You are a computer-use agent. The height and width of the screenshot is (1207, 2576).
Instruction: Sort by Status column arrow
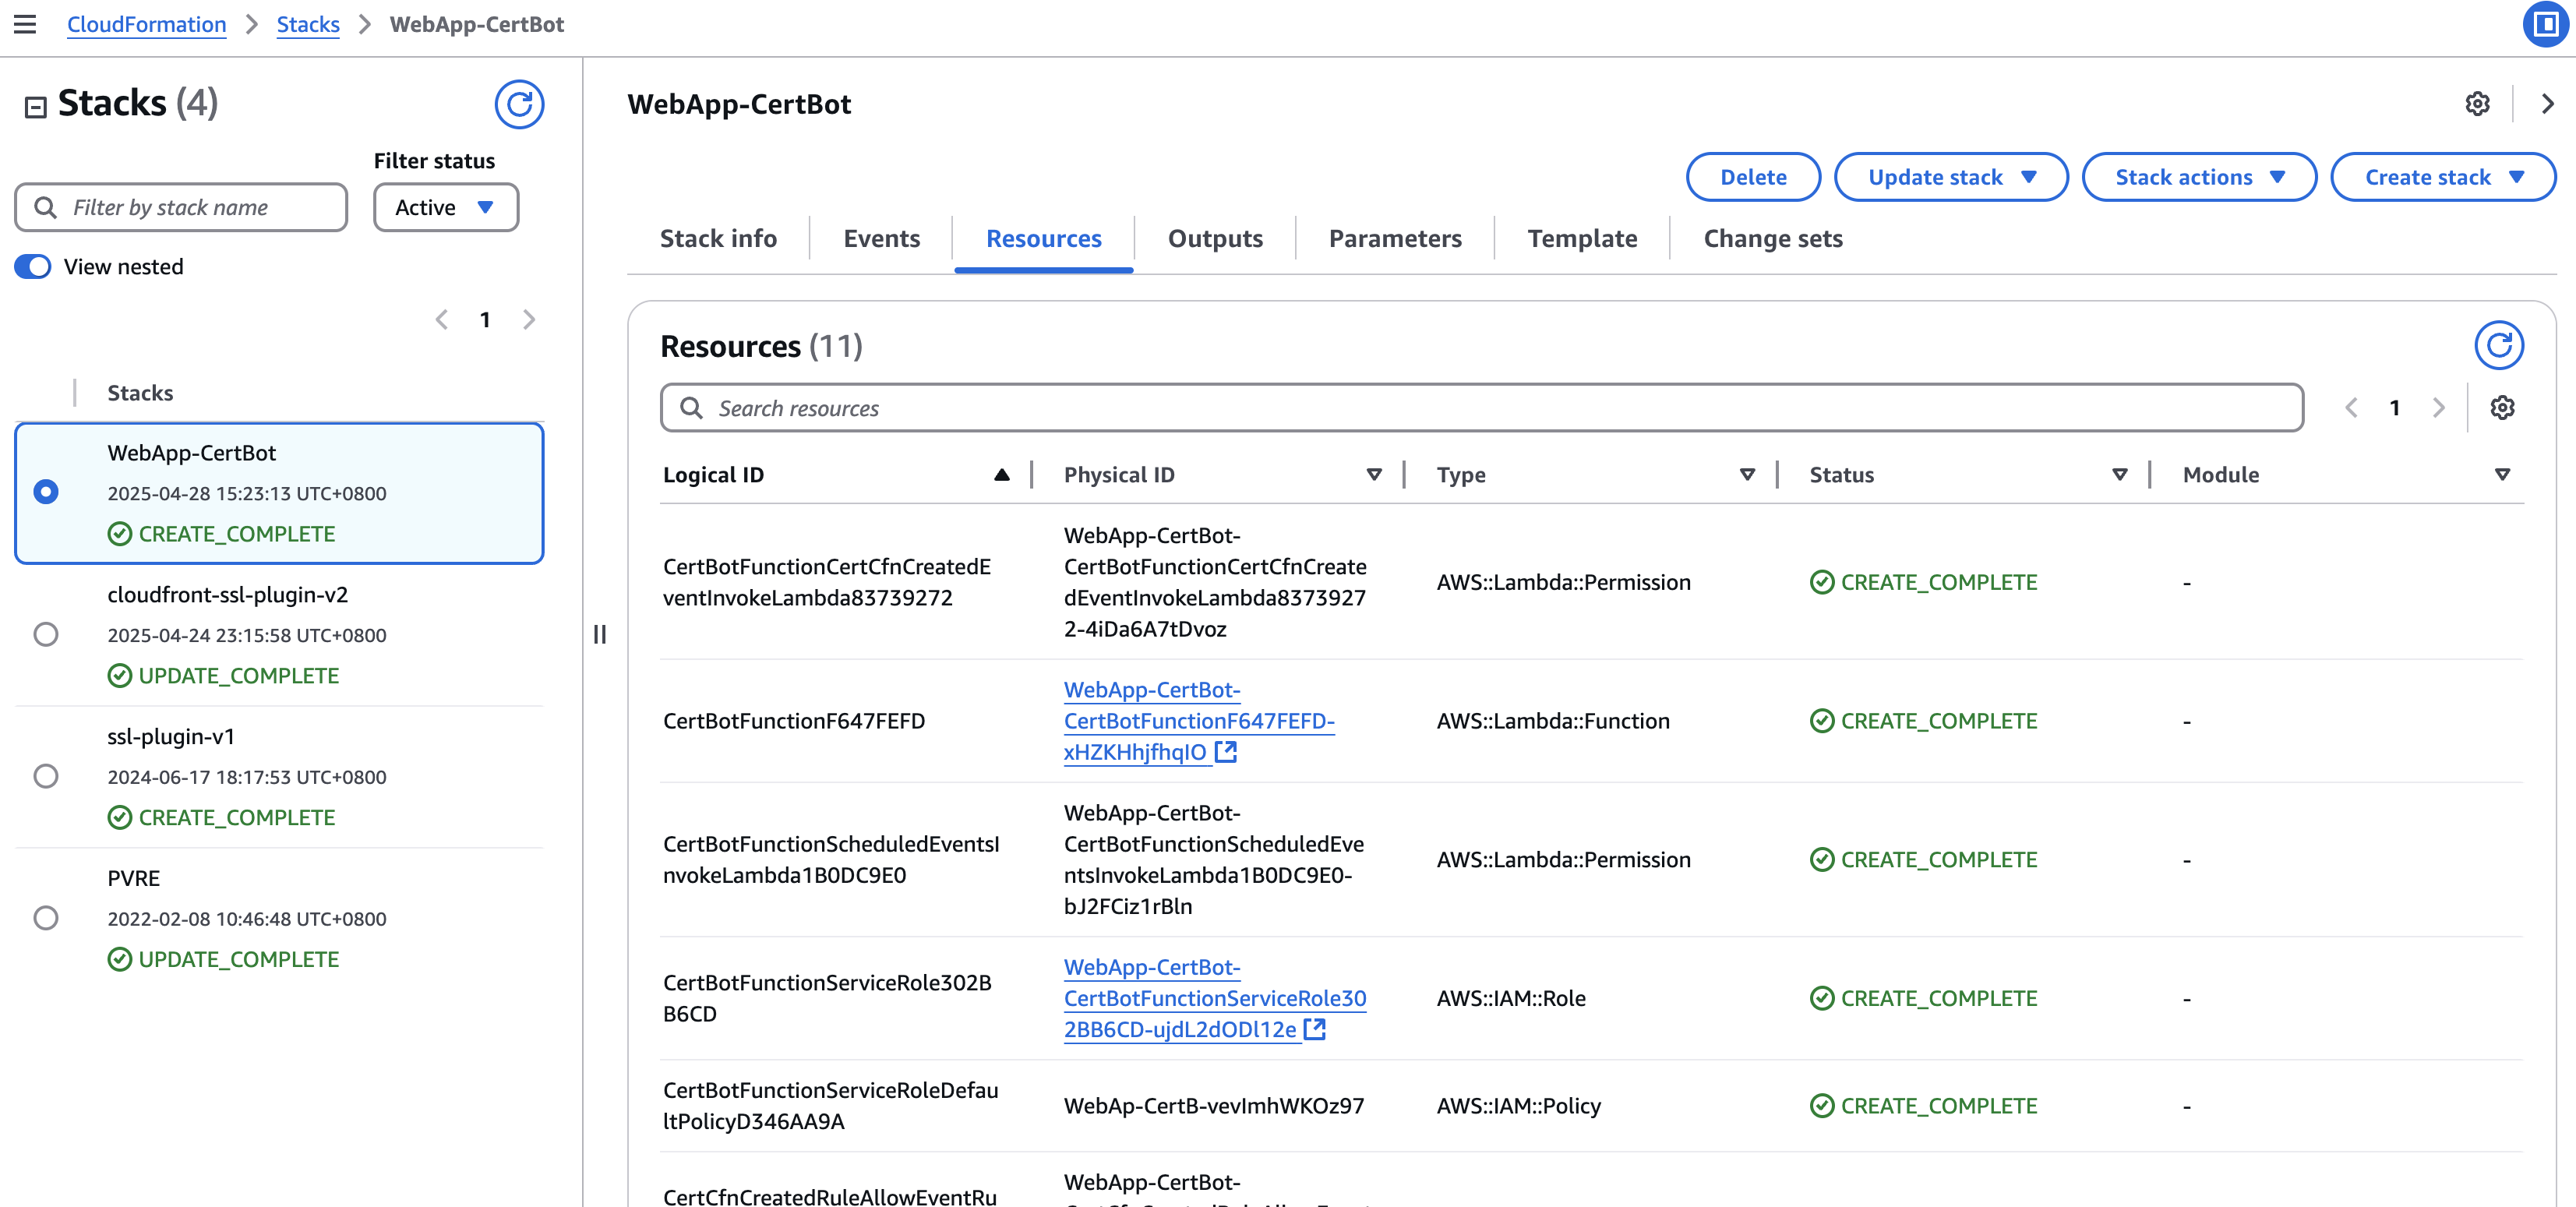(2119, 475)
